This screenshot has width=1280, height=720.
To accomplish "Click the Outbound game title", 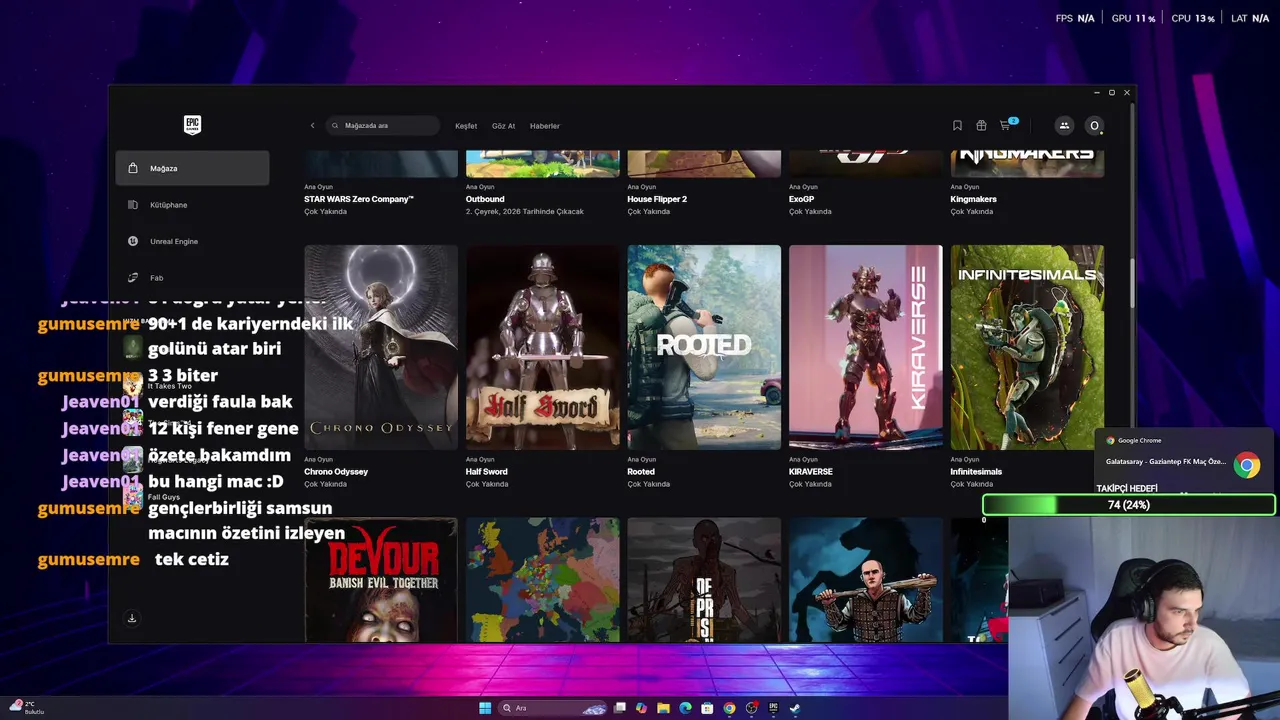I will click(485, 199).
